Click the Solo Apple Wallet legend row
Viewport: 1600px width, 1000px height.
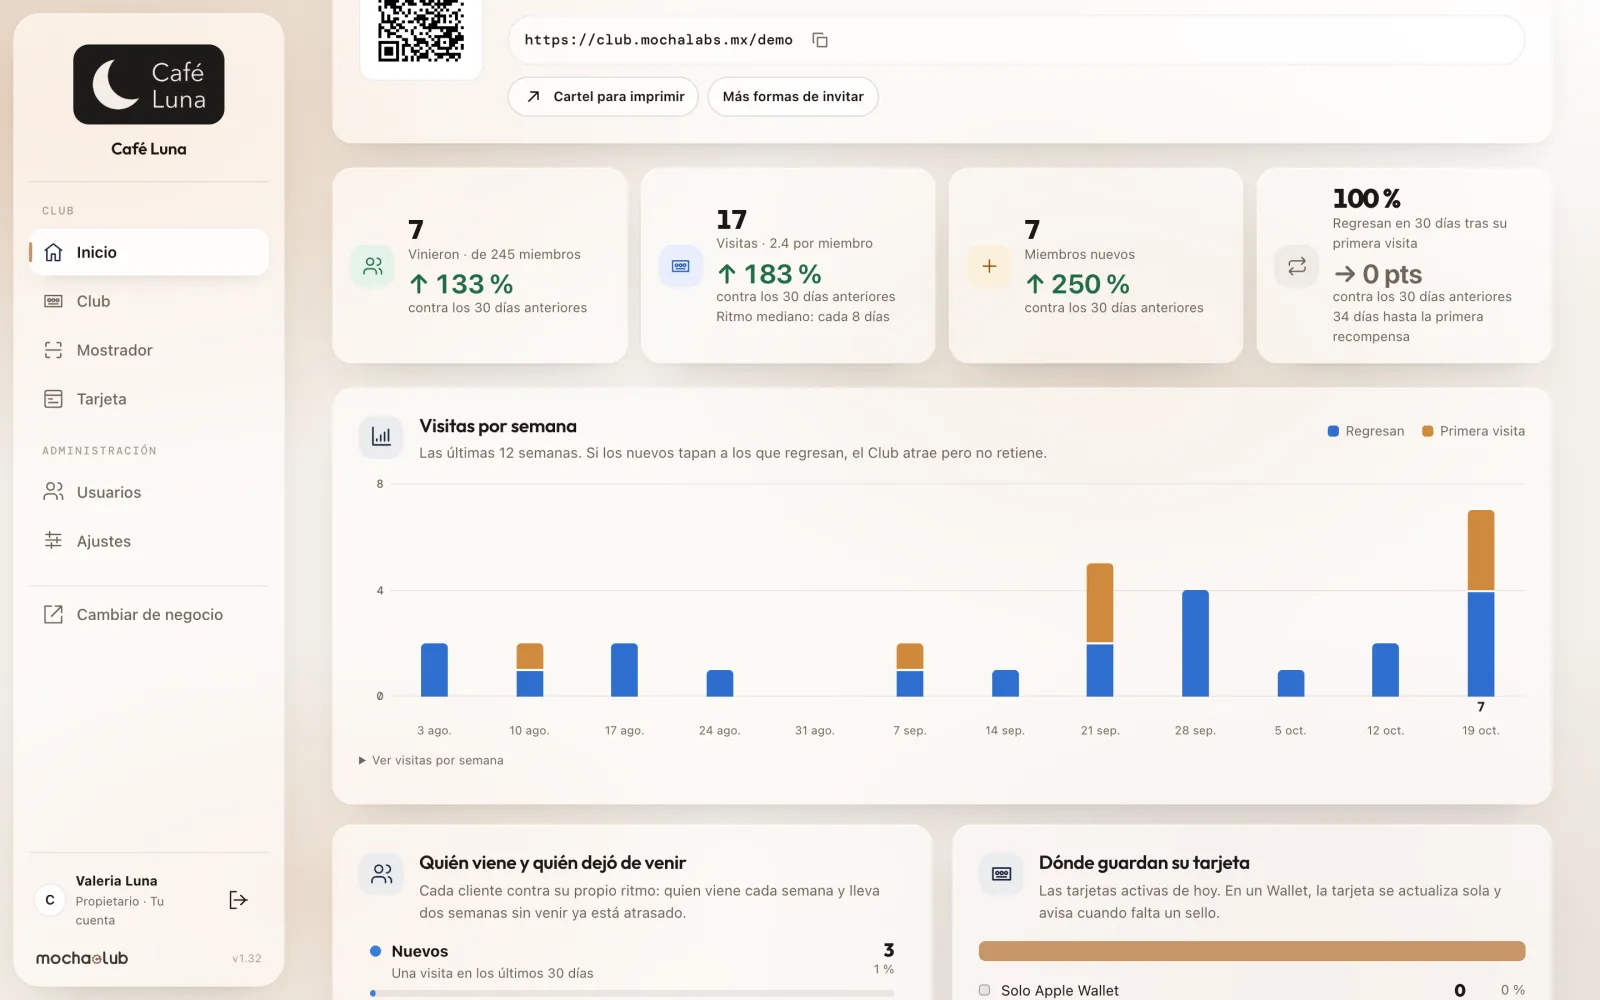pyautogui.click(x=1252, y=990)
